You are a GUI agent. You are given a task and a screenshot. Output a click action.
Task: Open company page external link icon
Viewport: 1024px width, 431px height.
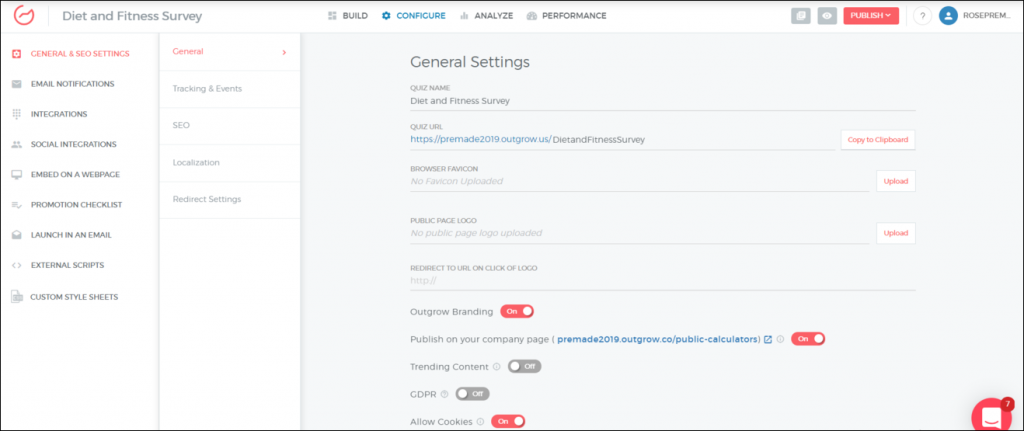pyautogui.click(x=768, y=339)
